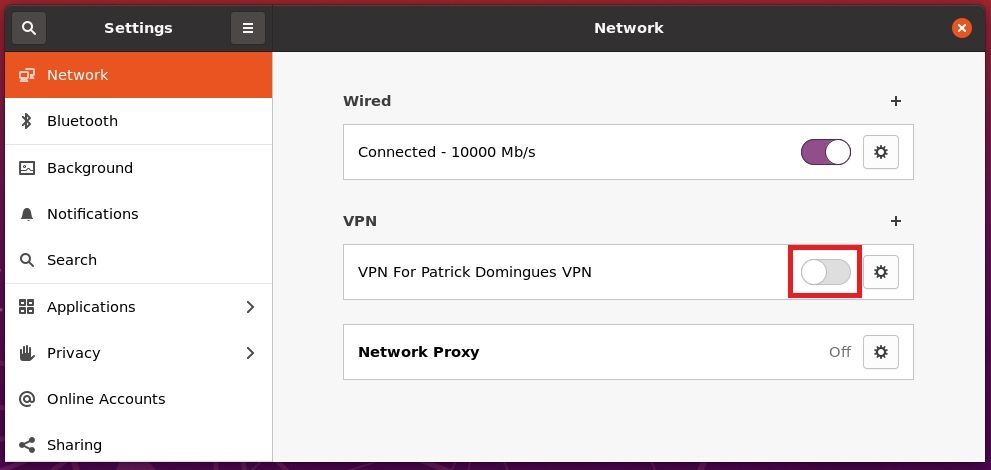Open the Sharing settings panel

tap(138, 445)
